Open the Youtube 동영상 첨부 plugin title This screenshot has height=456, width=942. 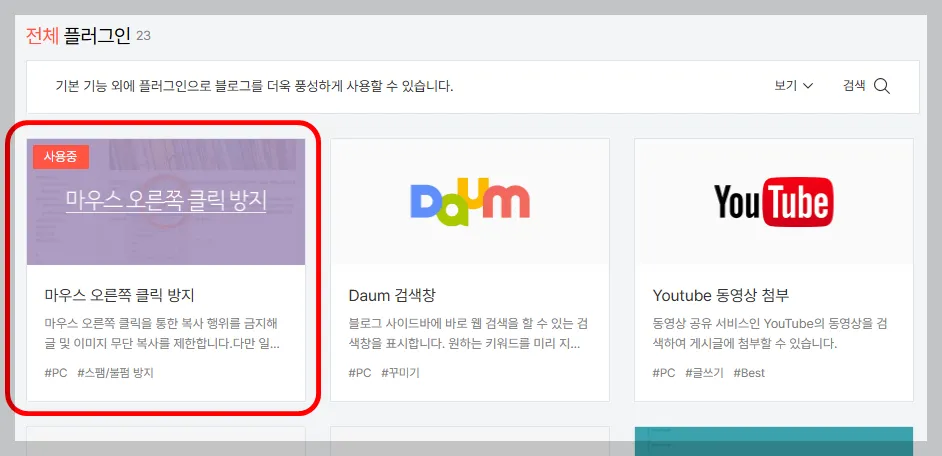point(721,296)
